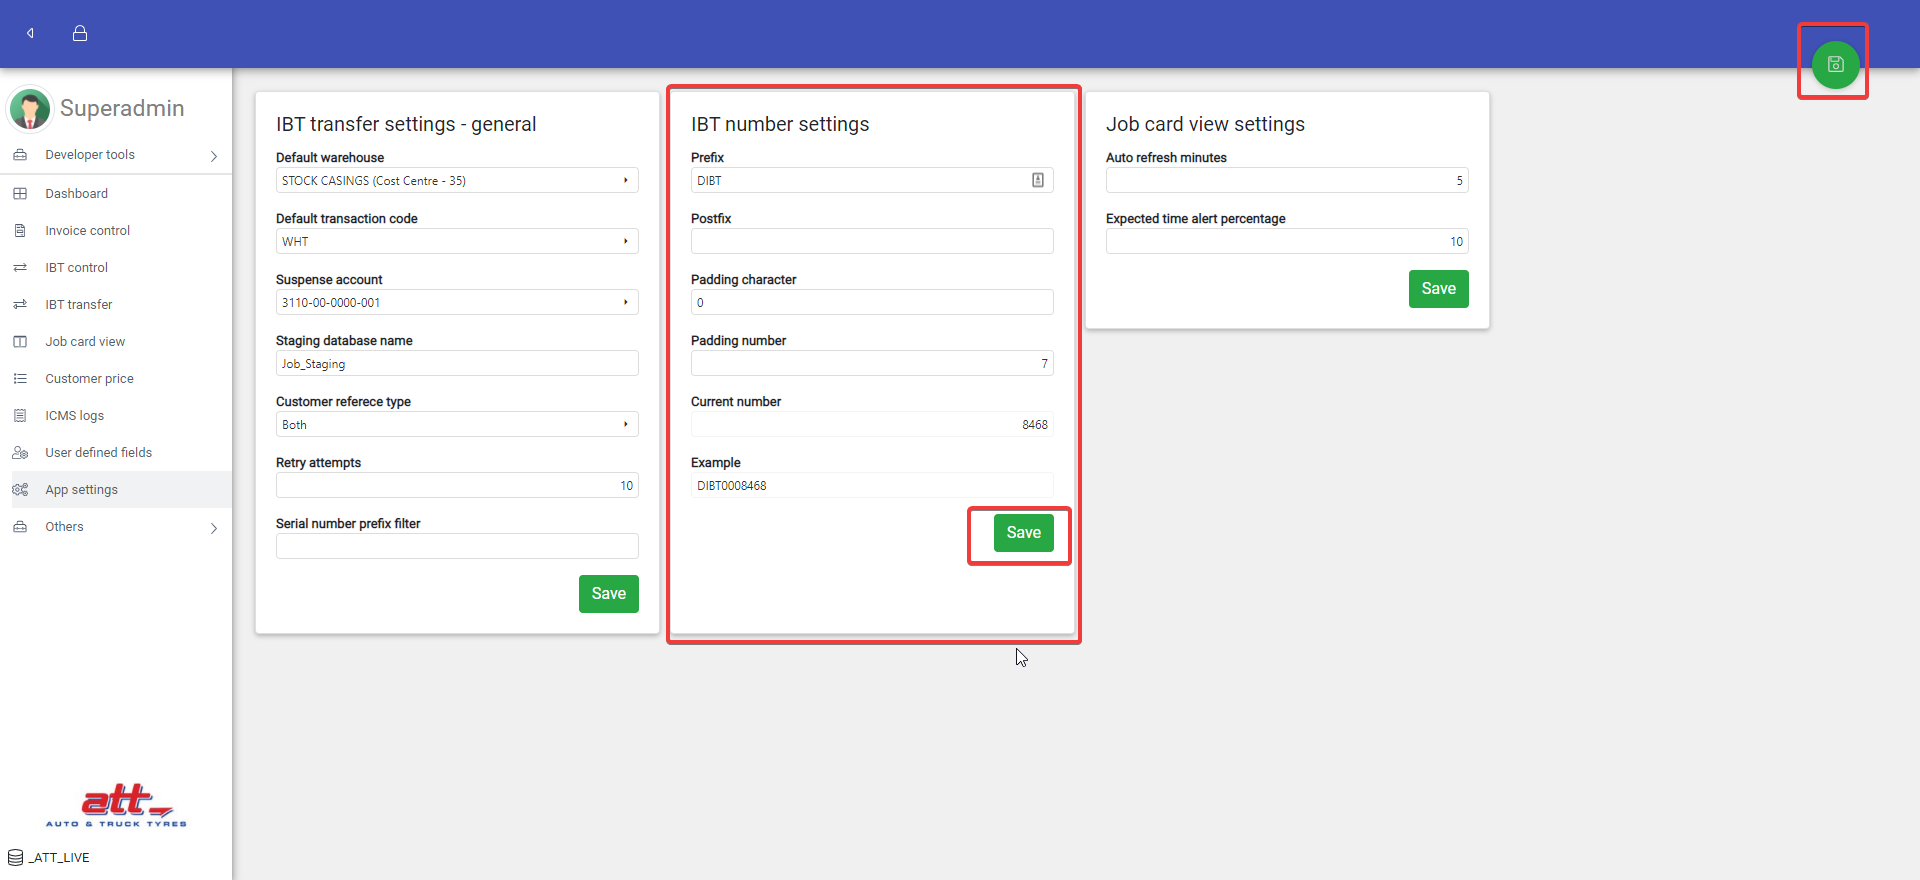Click the Prefix field contact icon
The image size is (1920, 880).
[1038, 180]
